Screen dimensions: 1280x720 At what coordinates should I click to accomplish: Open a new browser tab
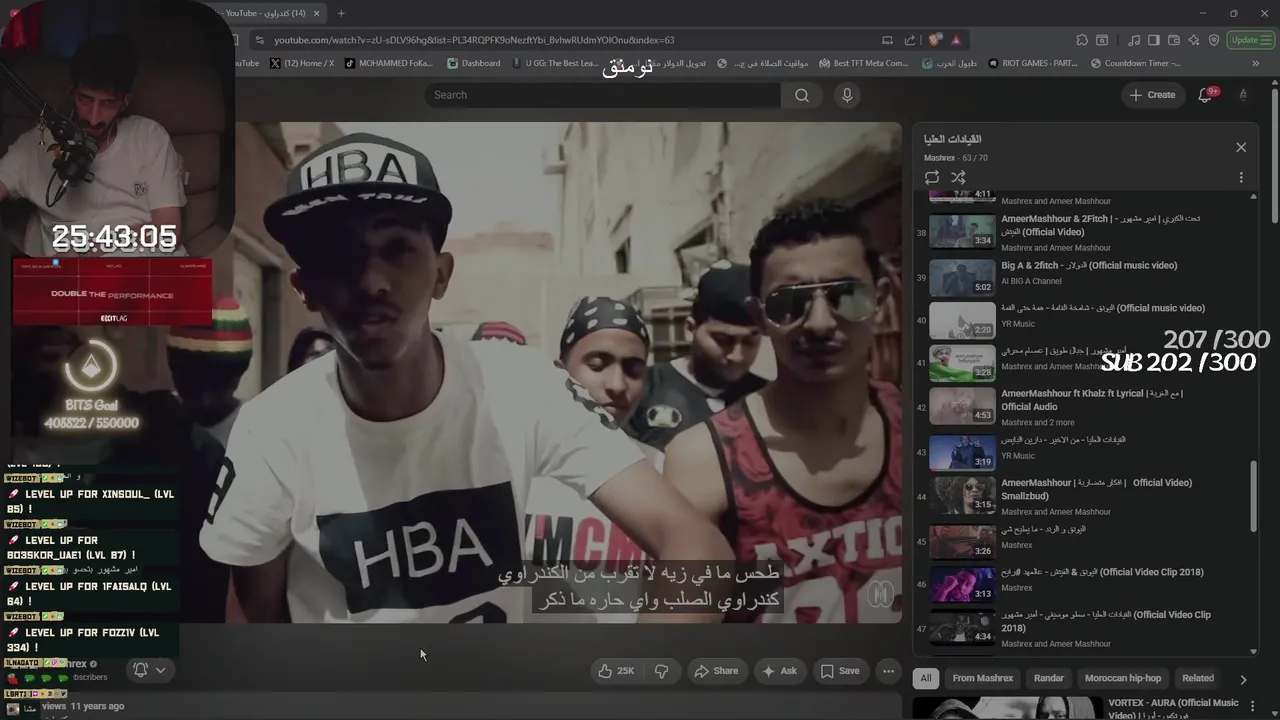click(341, 13)
